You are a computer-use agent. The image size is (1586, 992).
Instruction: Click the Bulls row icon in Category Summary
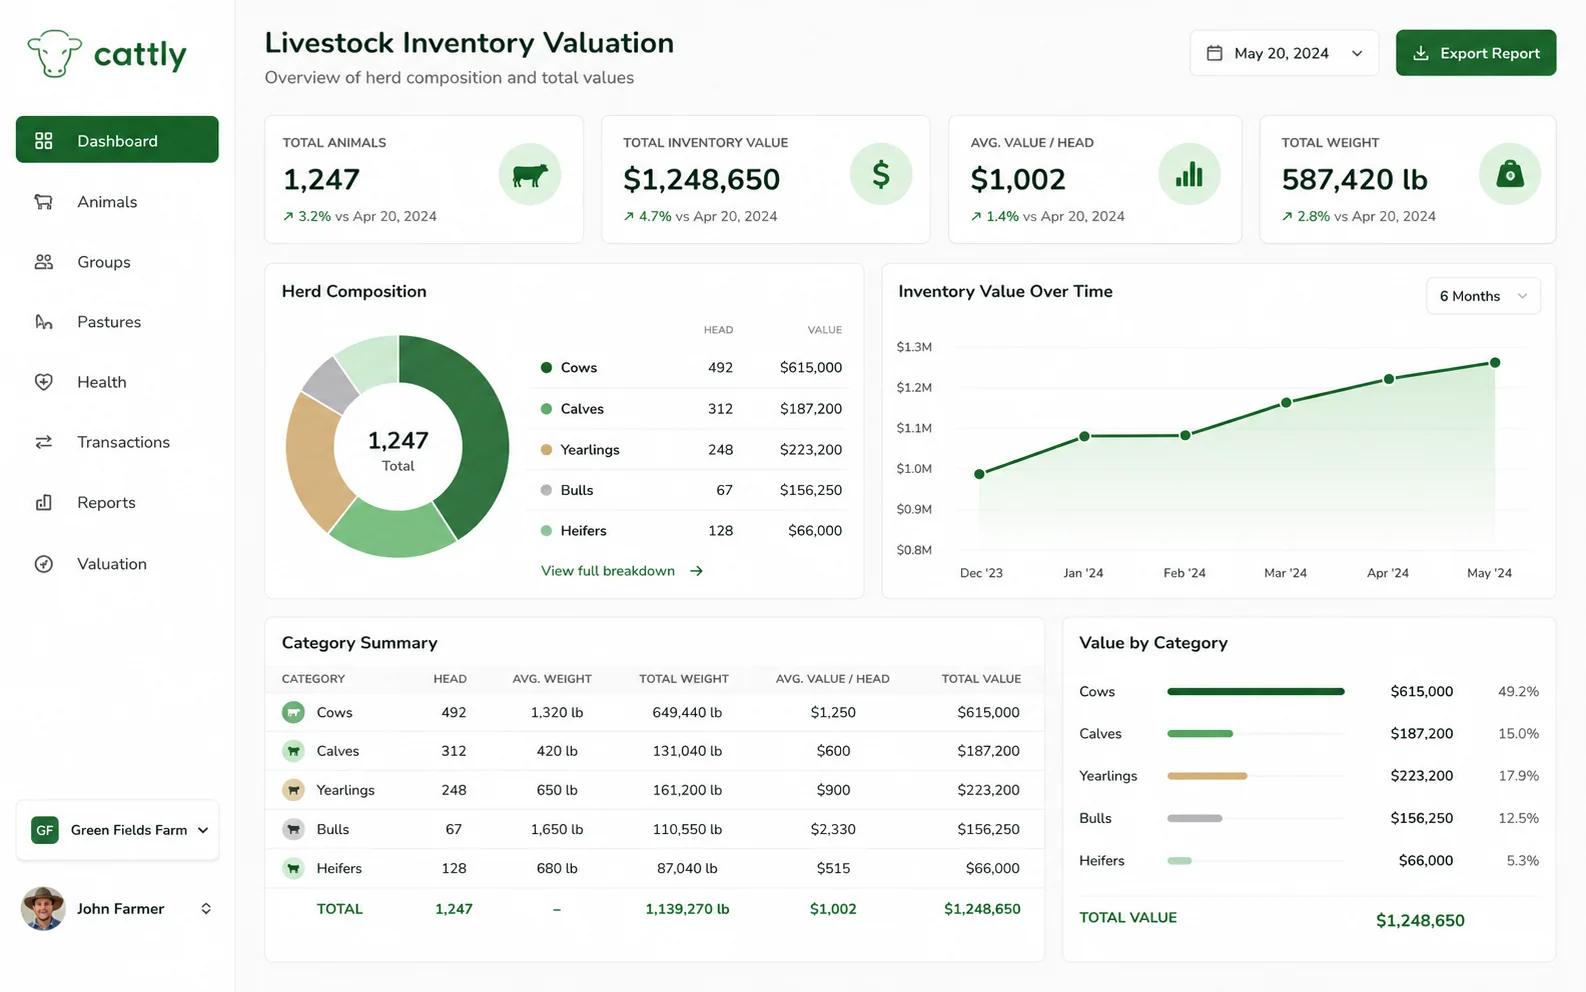click(x=293, y=829)
